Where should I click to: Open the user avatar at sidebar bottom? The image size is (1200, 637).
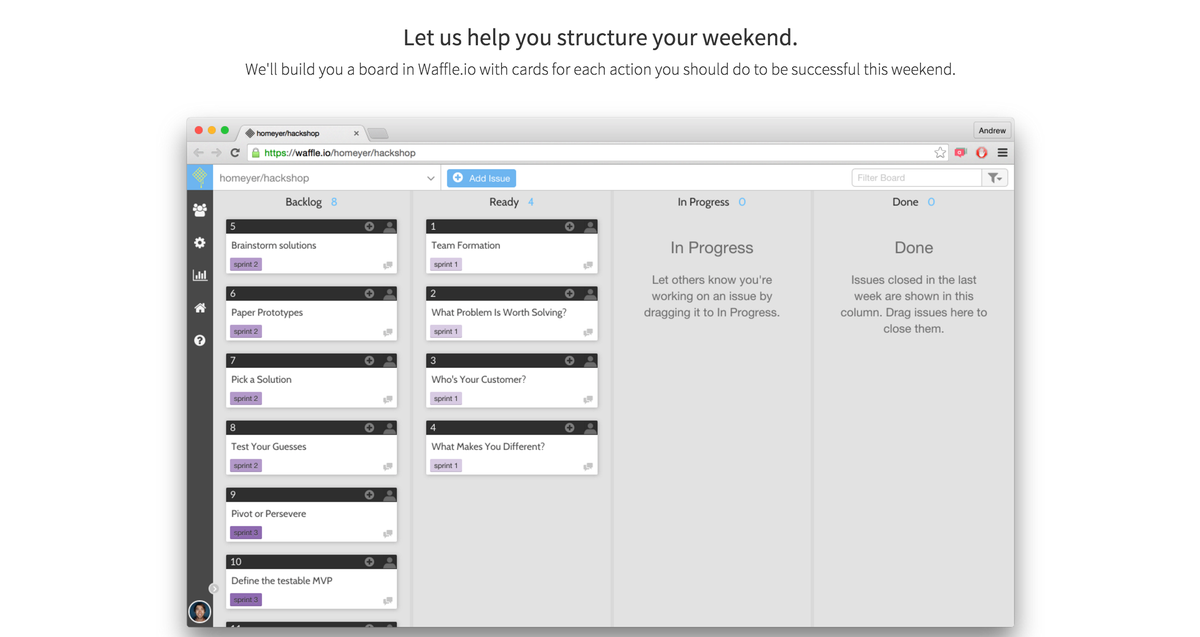[x=200, y=611]
